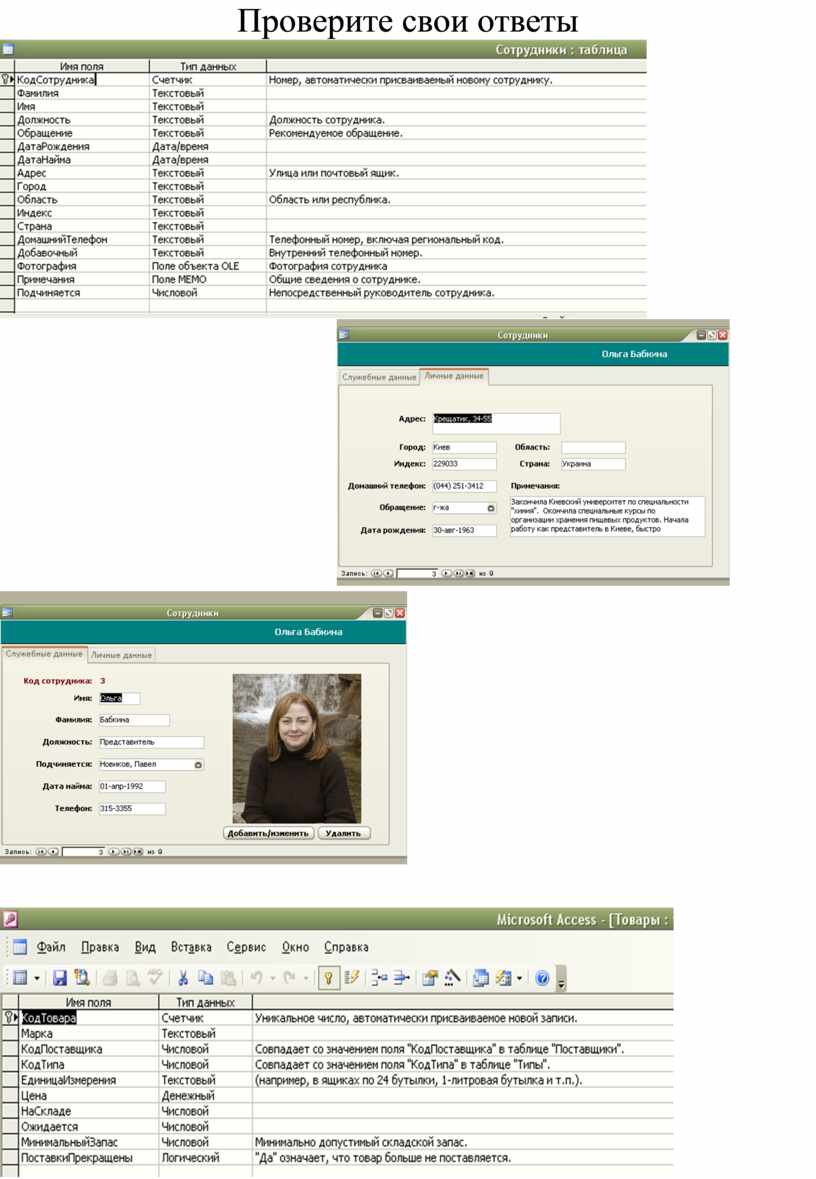The width and height of the screenshot is (816, 1179).
Task: Click the Copy icon in toolbar
Action: pyautogui.click(x=206, y=978)
